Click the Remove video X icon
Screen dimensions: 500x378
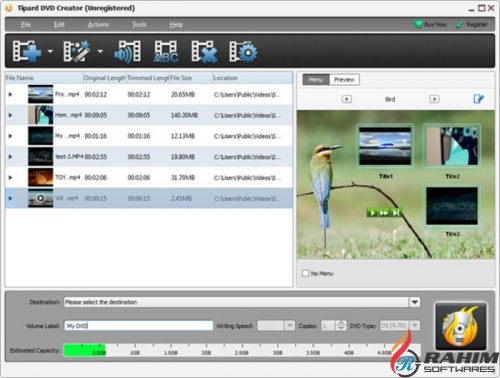point(204,51)
